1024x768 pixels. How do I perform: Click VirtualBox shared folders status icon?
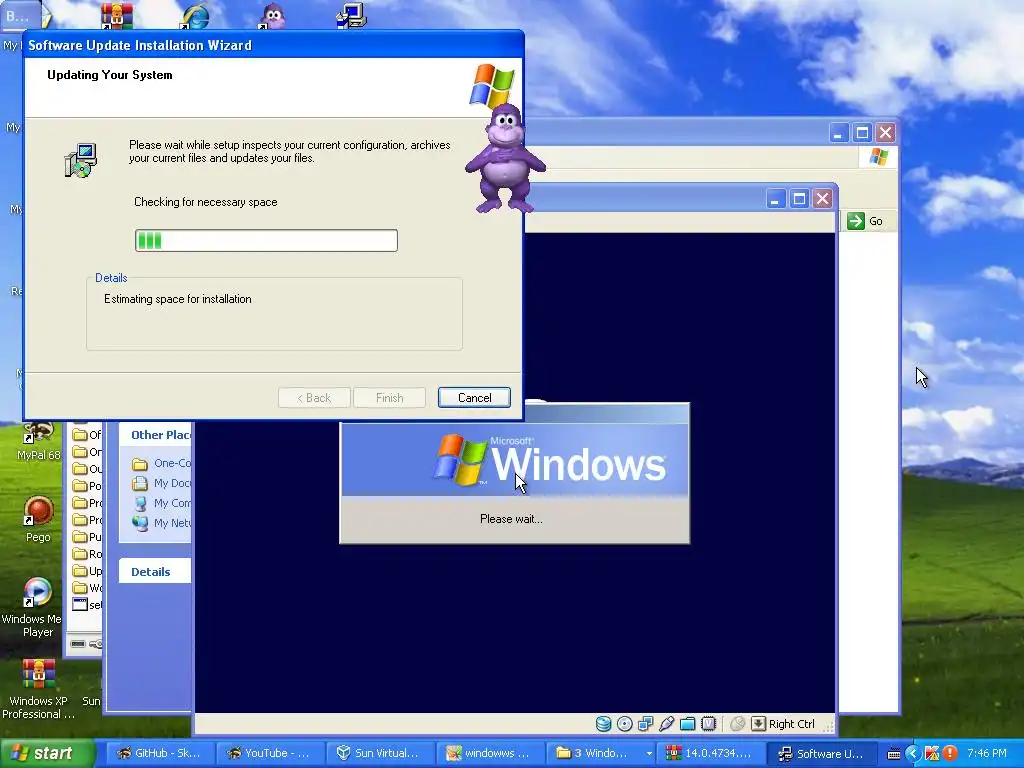(x=687, y=724)
